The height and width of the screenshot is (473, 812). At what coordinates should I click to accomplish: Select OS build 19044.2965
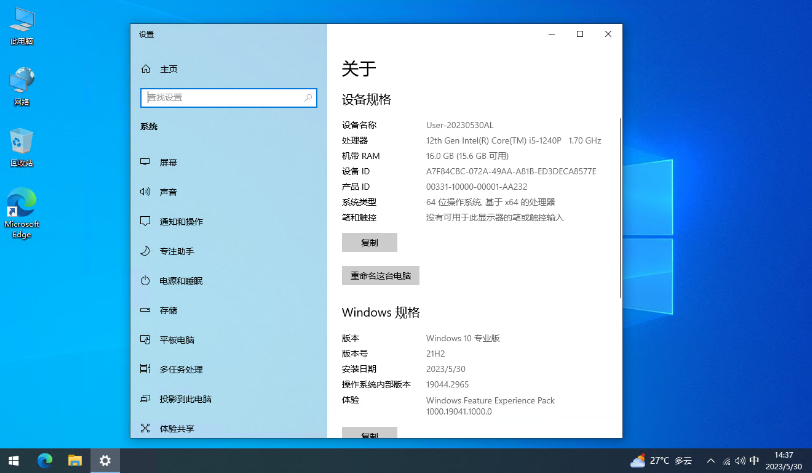point(447,384)
